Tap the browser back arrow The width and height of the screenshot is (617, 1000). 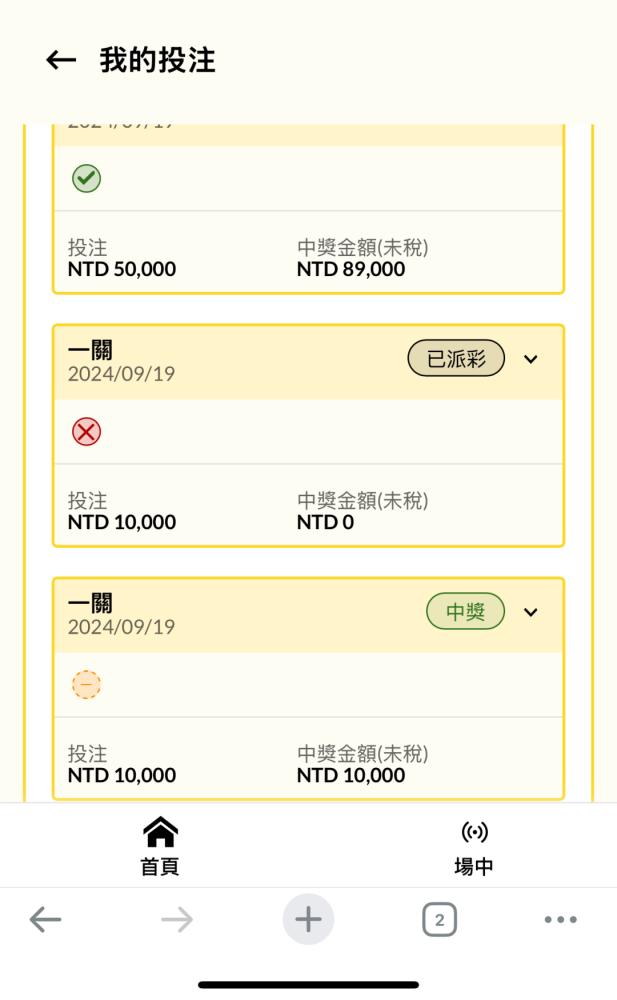click(x=45, y=920)
